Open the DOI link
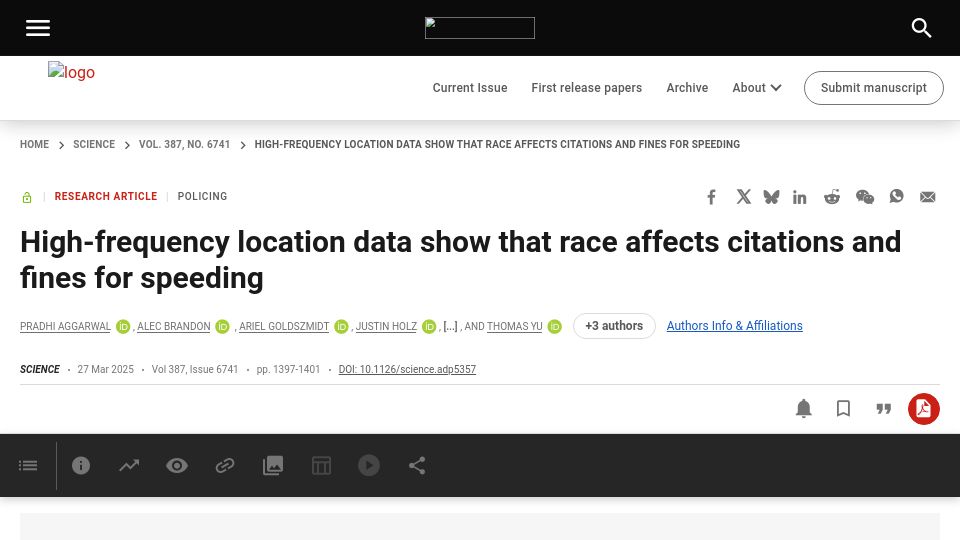 tap(407, 369)
